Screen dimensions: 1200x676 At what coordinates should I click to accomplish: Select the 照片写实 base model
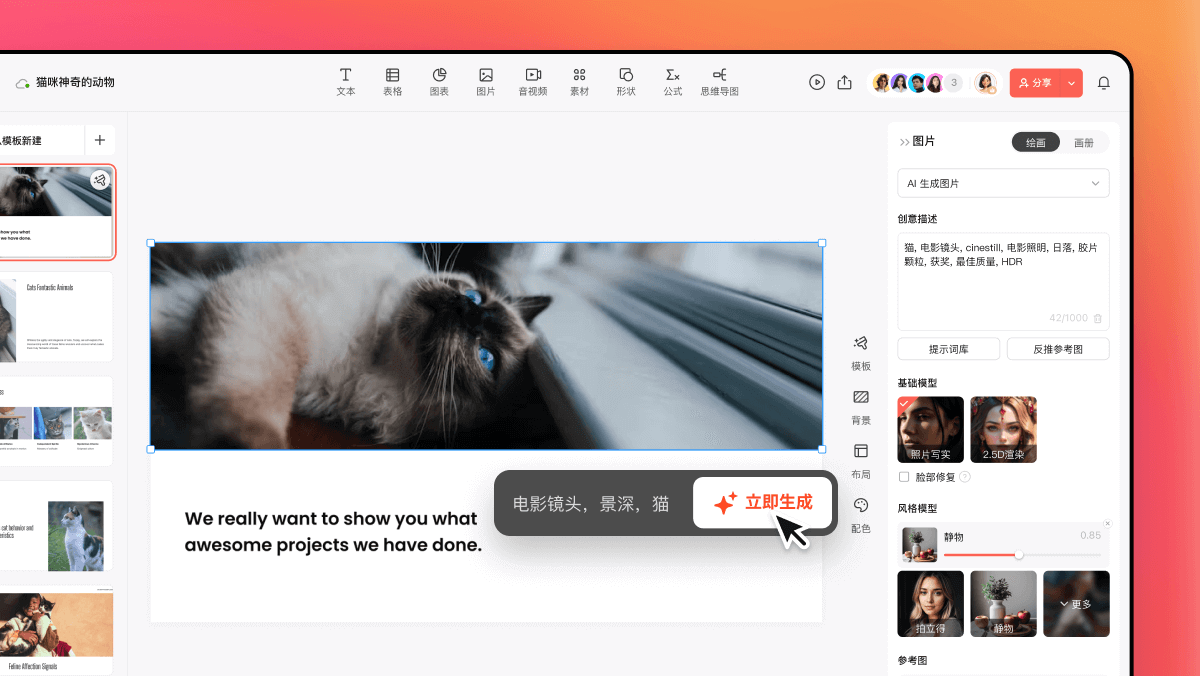[x=930, y=429]
